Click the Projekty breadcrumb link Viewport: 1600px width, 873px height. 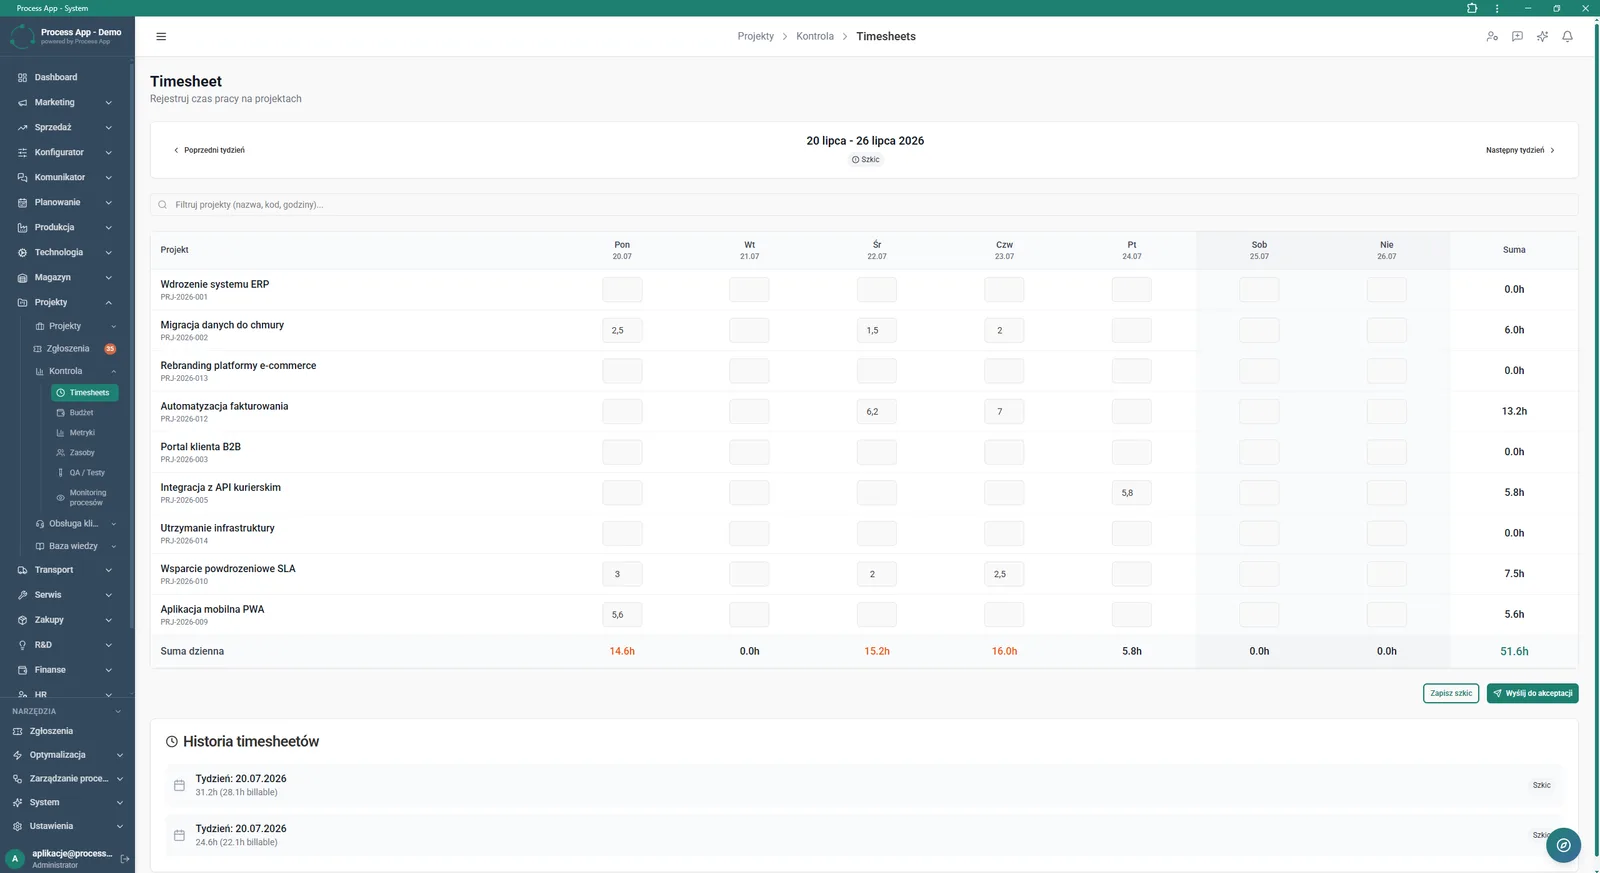click(756, 36)
